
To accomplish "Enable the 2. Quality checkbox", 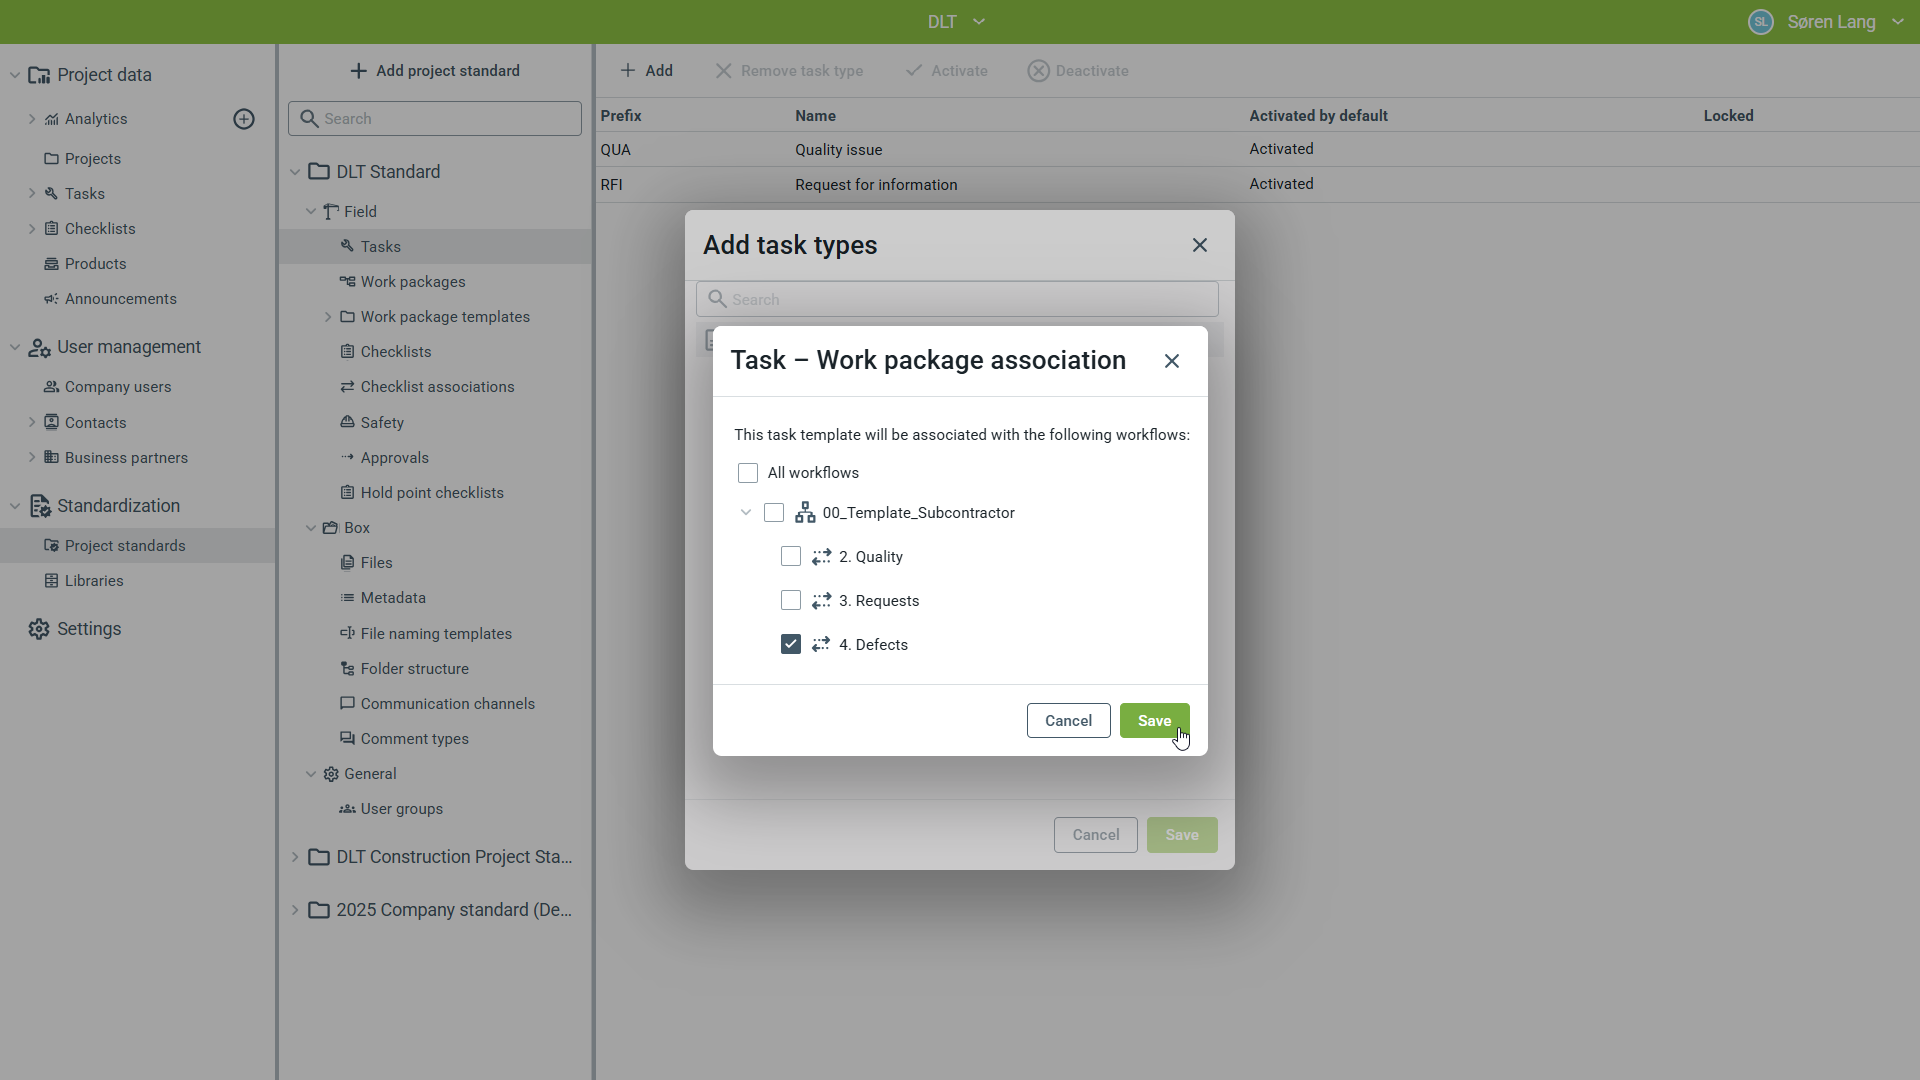I will 791,557.
